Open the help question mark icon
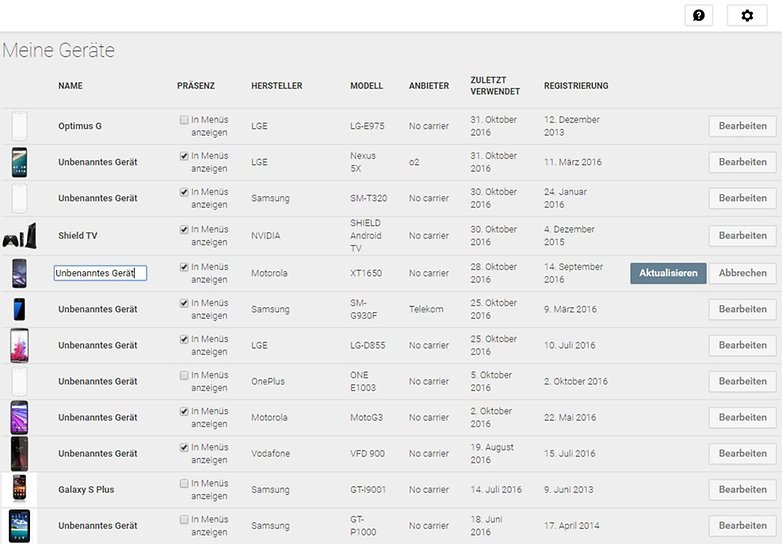The height and width of the screenshot is (544, 782). coord(699,15)
